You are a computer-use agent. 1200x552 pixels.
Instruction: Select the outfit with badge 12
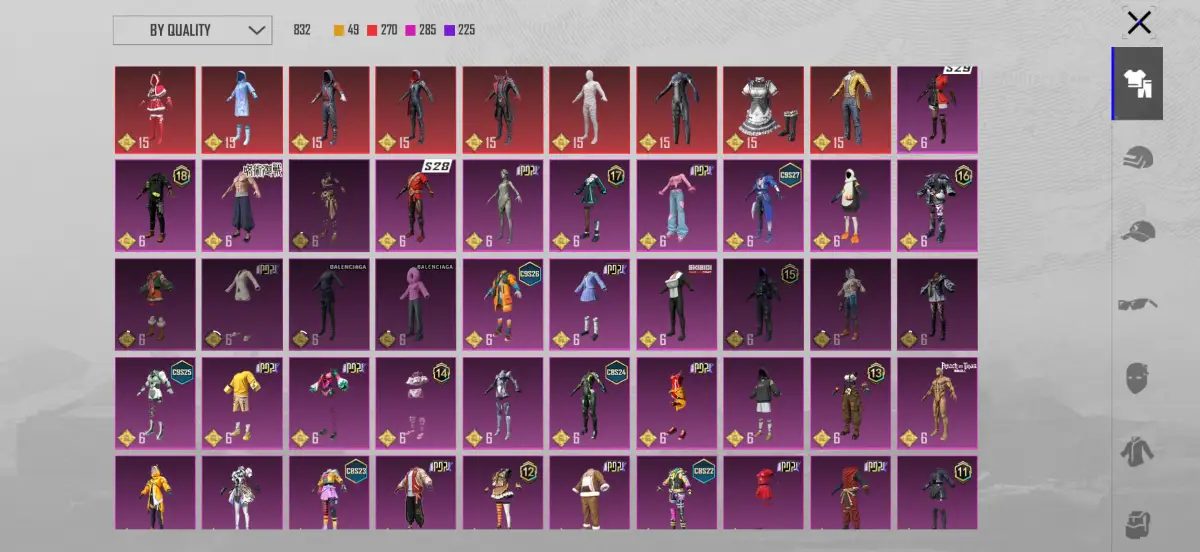tap(503, 492)
